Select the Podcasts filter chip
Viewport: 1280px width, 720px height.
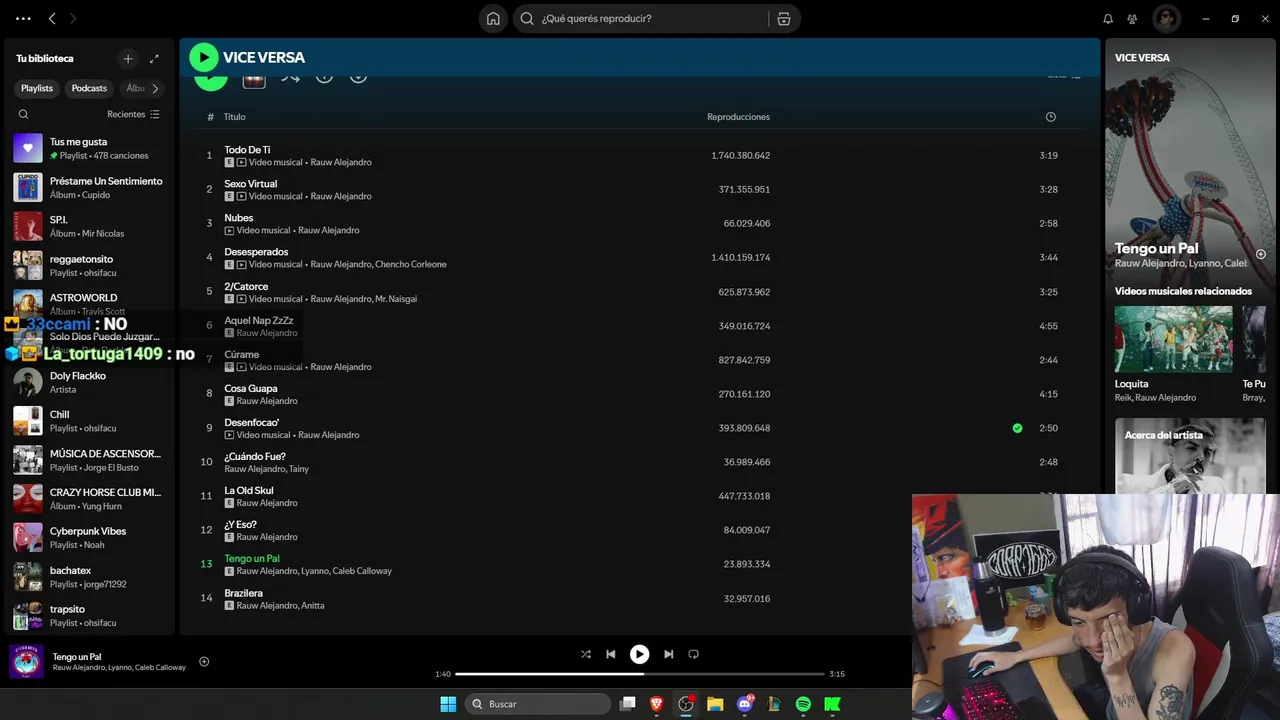[x=89, y=88]
